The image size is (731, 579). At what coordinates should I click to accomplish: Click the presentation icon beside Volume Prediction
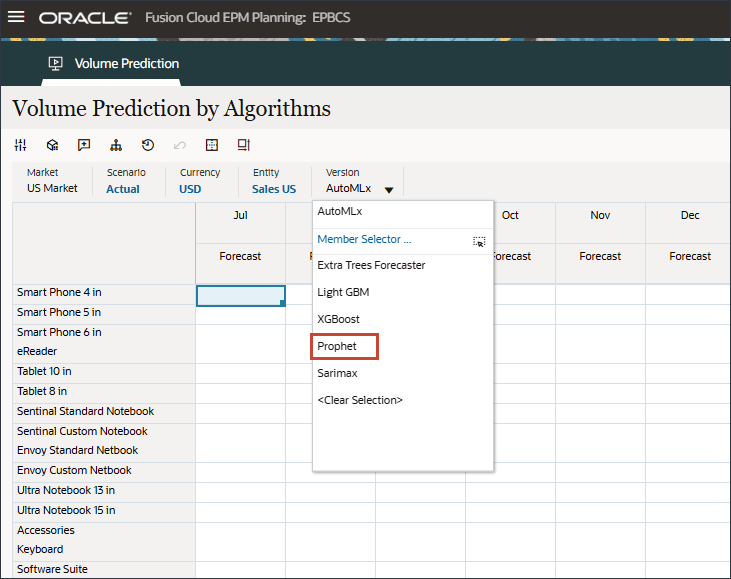coord(55,63)
